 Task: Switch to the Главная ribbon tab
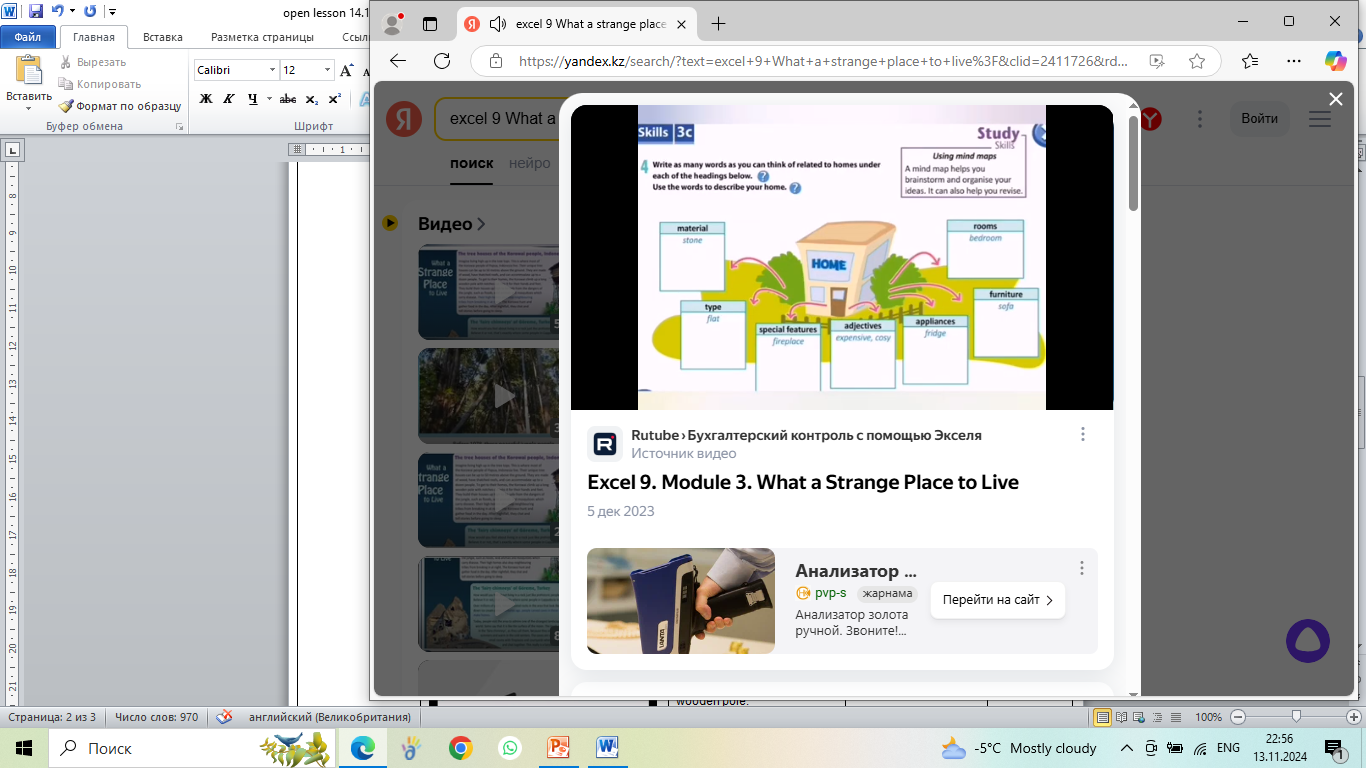94,37
